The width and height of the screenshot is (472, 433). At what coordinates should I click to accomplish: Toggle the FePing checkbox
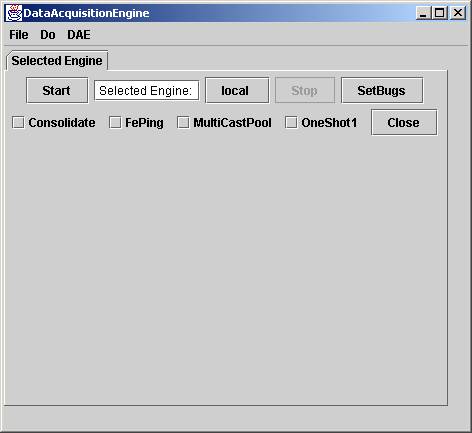point(115,122)
